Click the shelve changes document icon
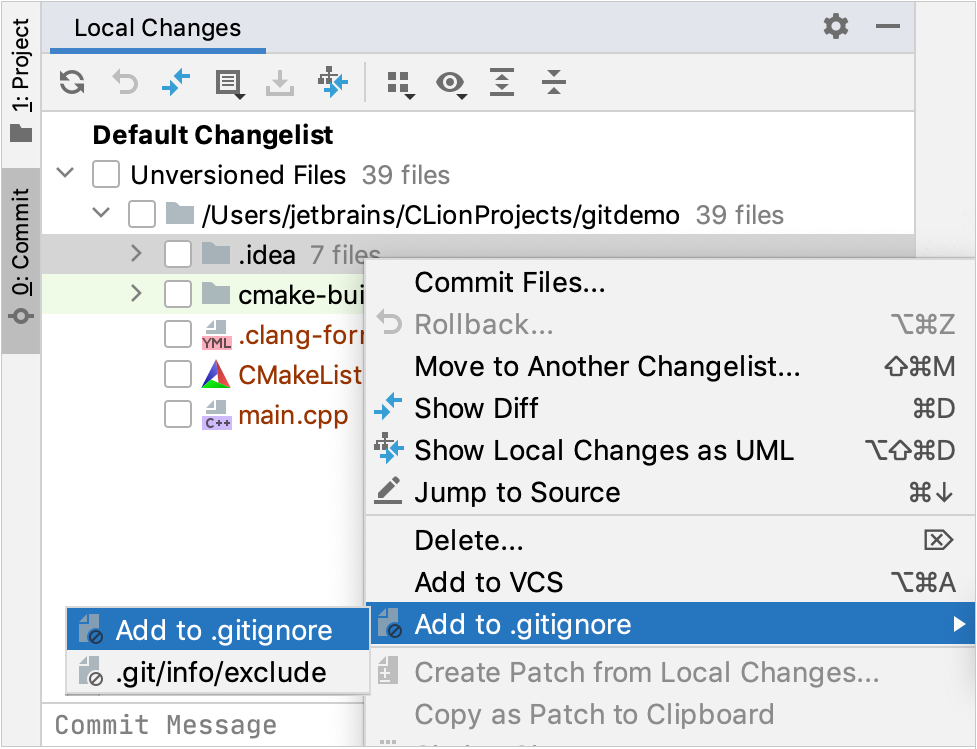Screen dimensions: 977x749 pos(229,83)
